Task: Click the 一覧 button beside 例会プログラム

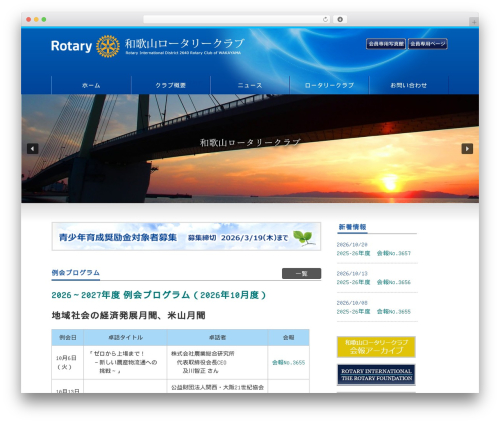Action: pos(302,274)
